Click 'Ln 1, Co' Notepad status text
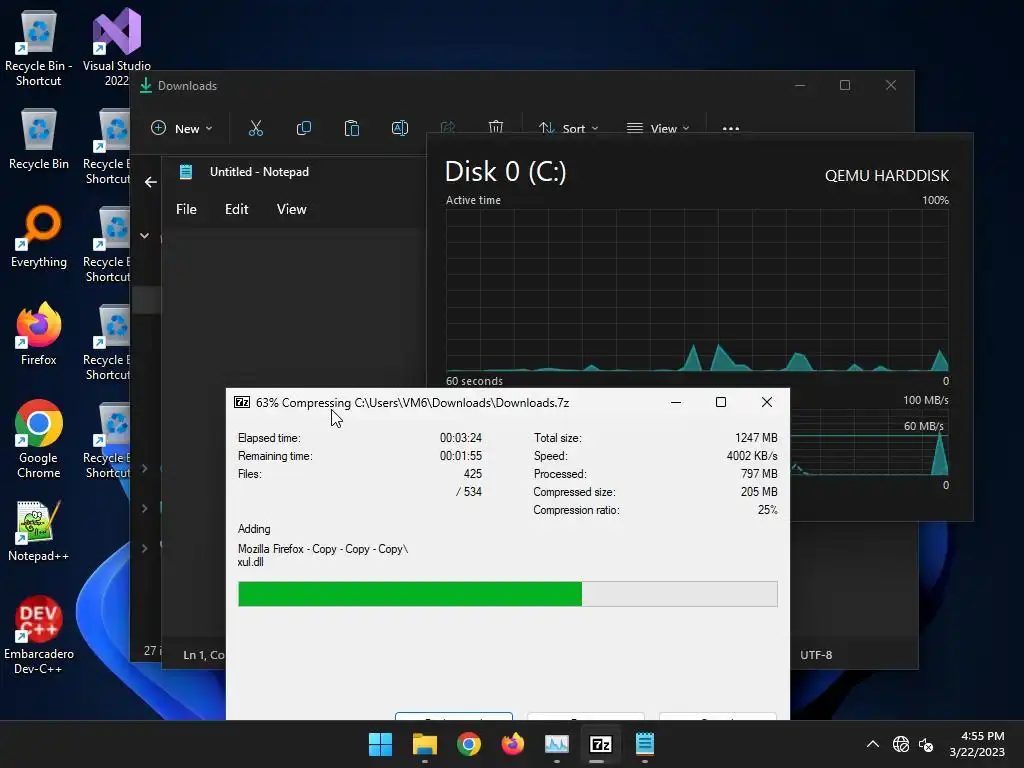Screen dimensions: 1024x768 coord(204,654)
